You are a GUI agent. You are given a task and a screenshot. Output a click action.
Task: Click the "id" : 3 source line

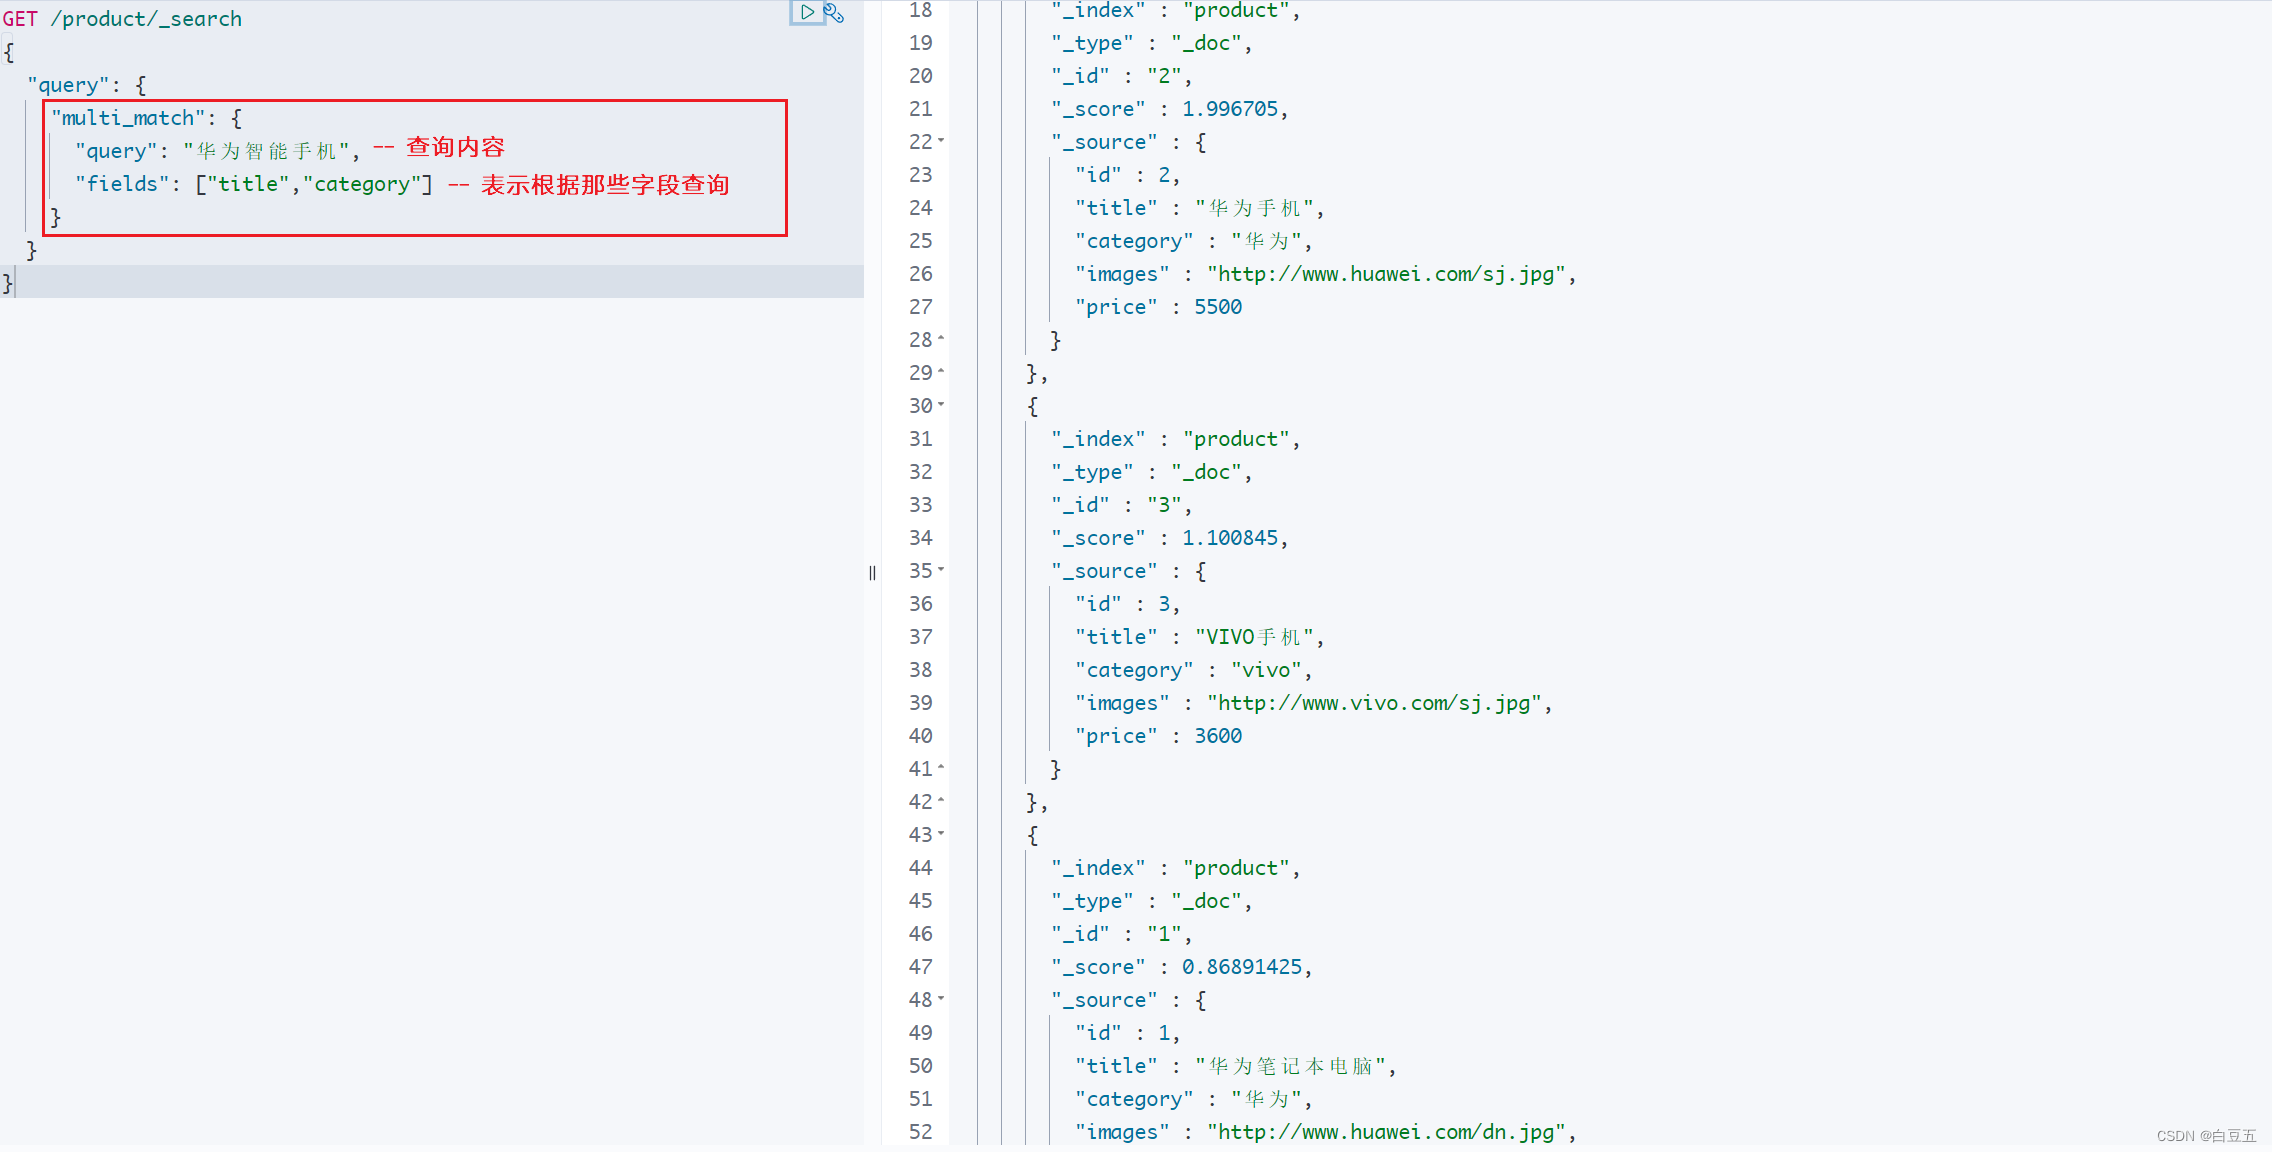1127,604
